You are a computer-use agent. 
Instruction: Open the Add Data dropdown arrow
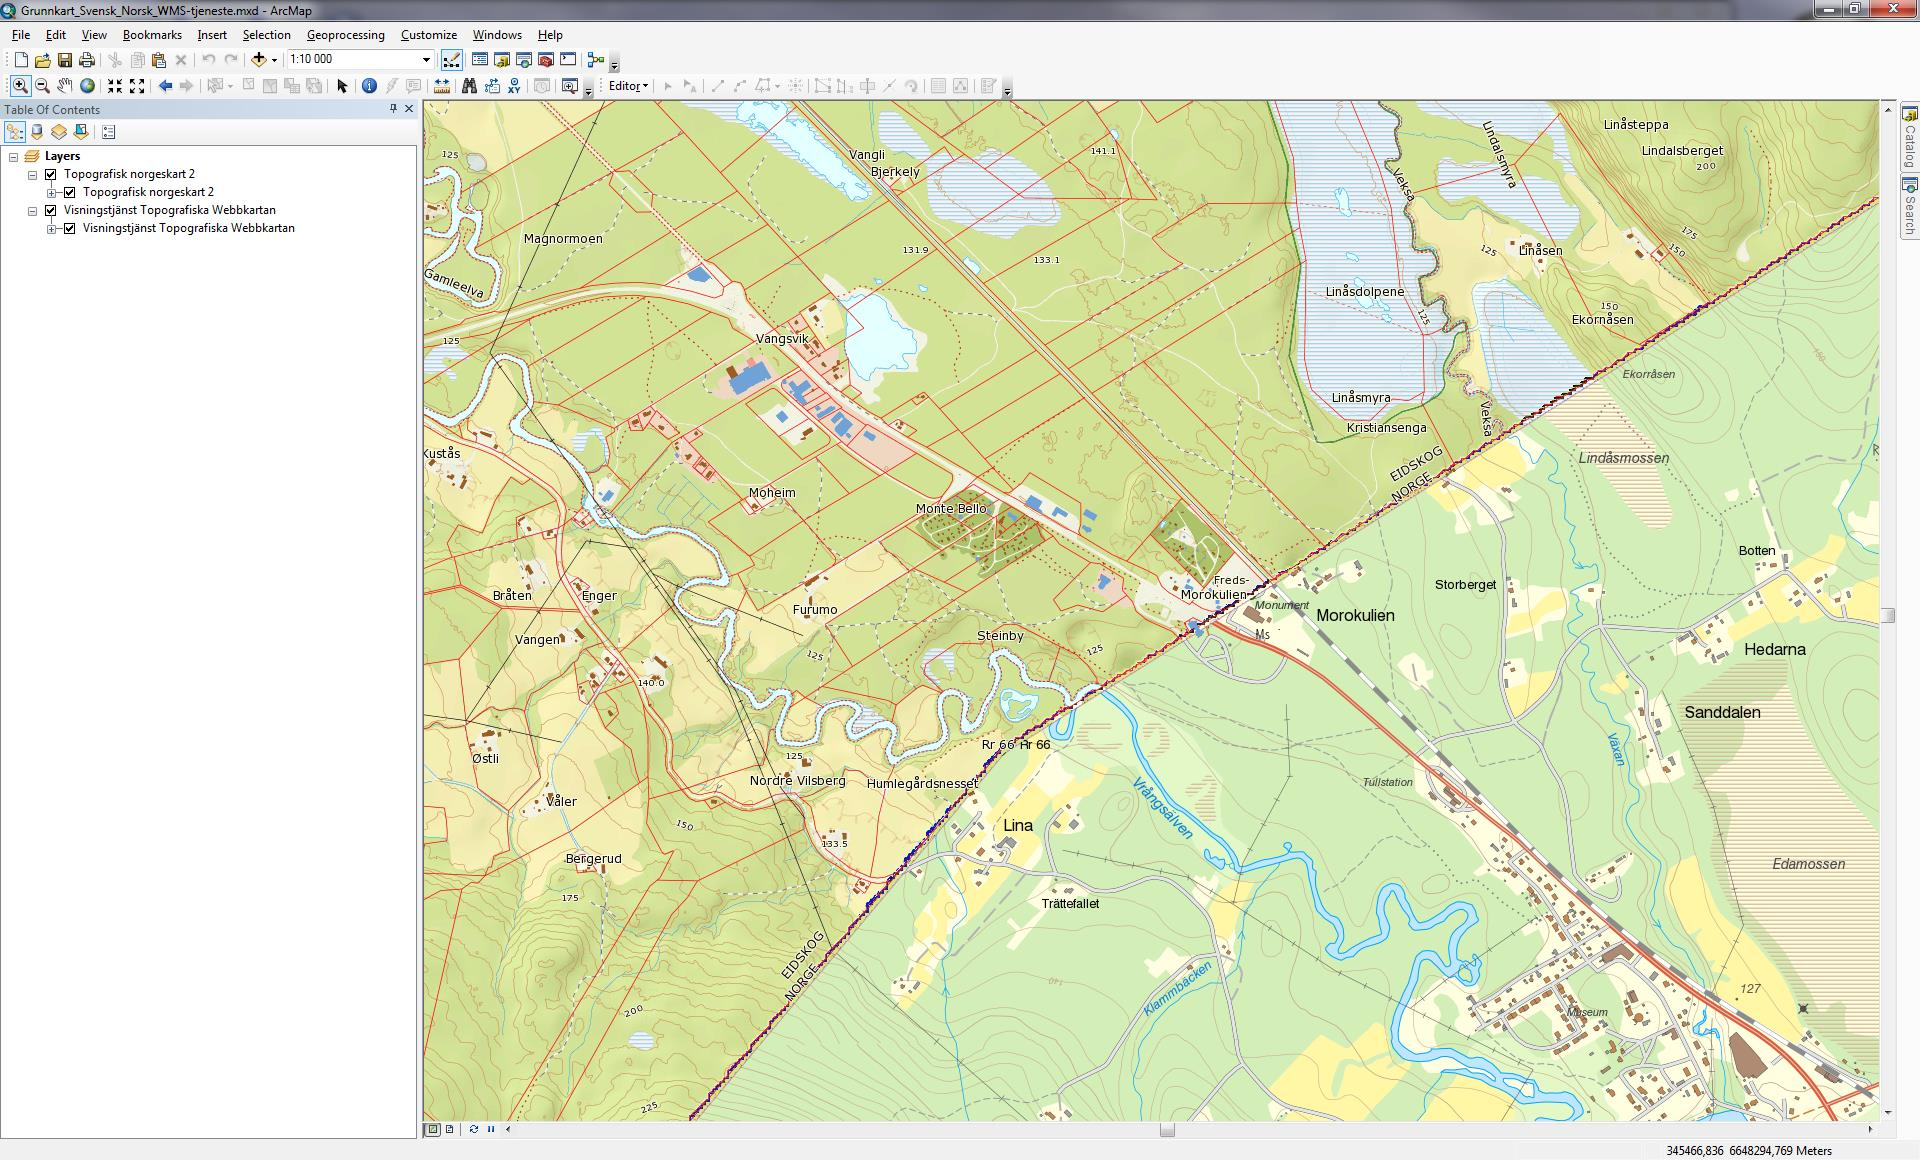pyautogui.click(x=274, y=60)
